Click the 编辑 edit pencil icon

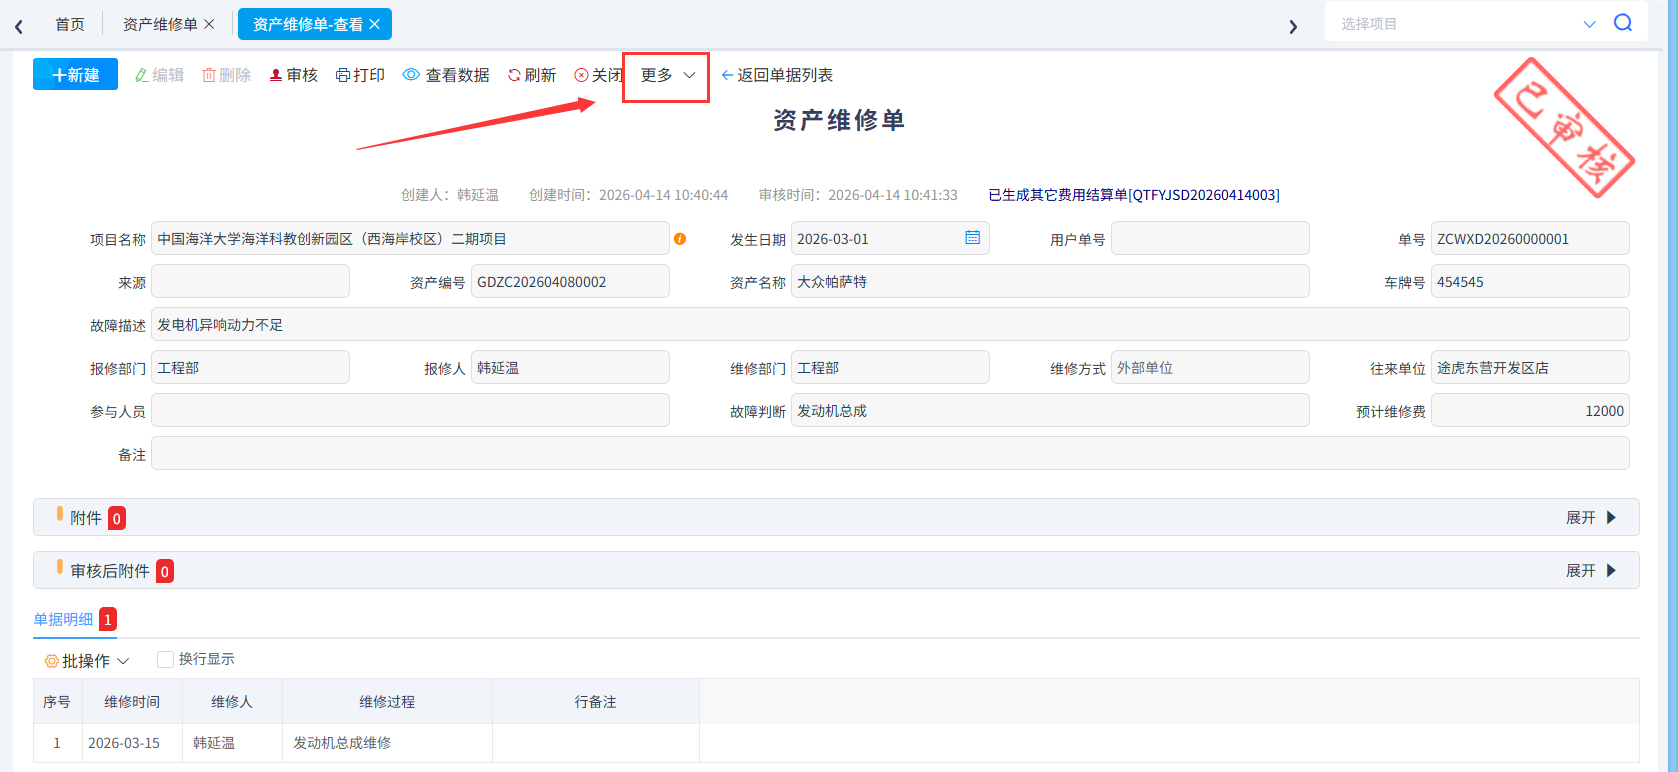[142, 75]
